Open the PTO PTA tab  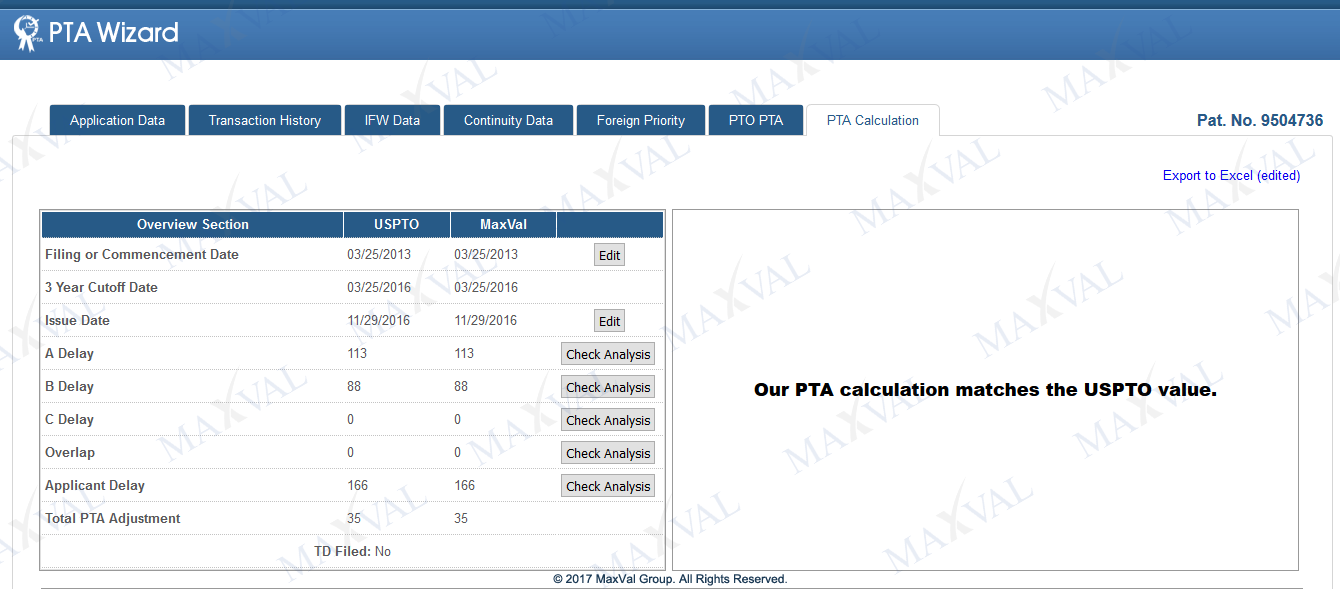pyautogui.click(x=756, y=120)
